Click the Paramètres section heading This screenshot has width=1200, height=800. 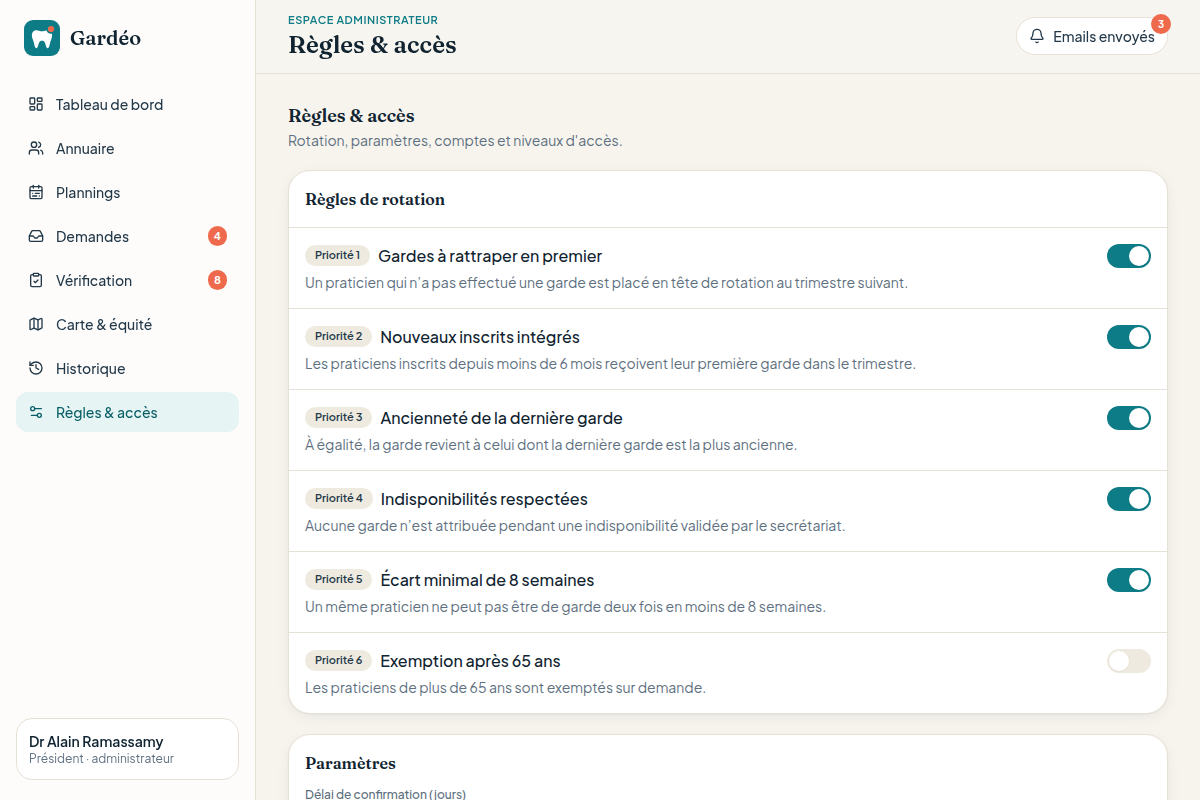(350, 763)
